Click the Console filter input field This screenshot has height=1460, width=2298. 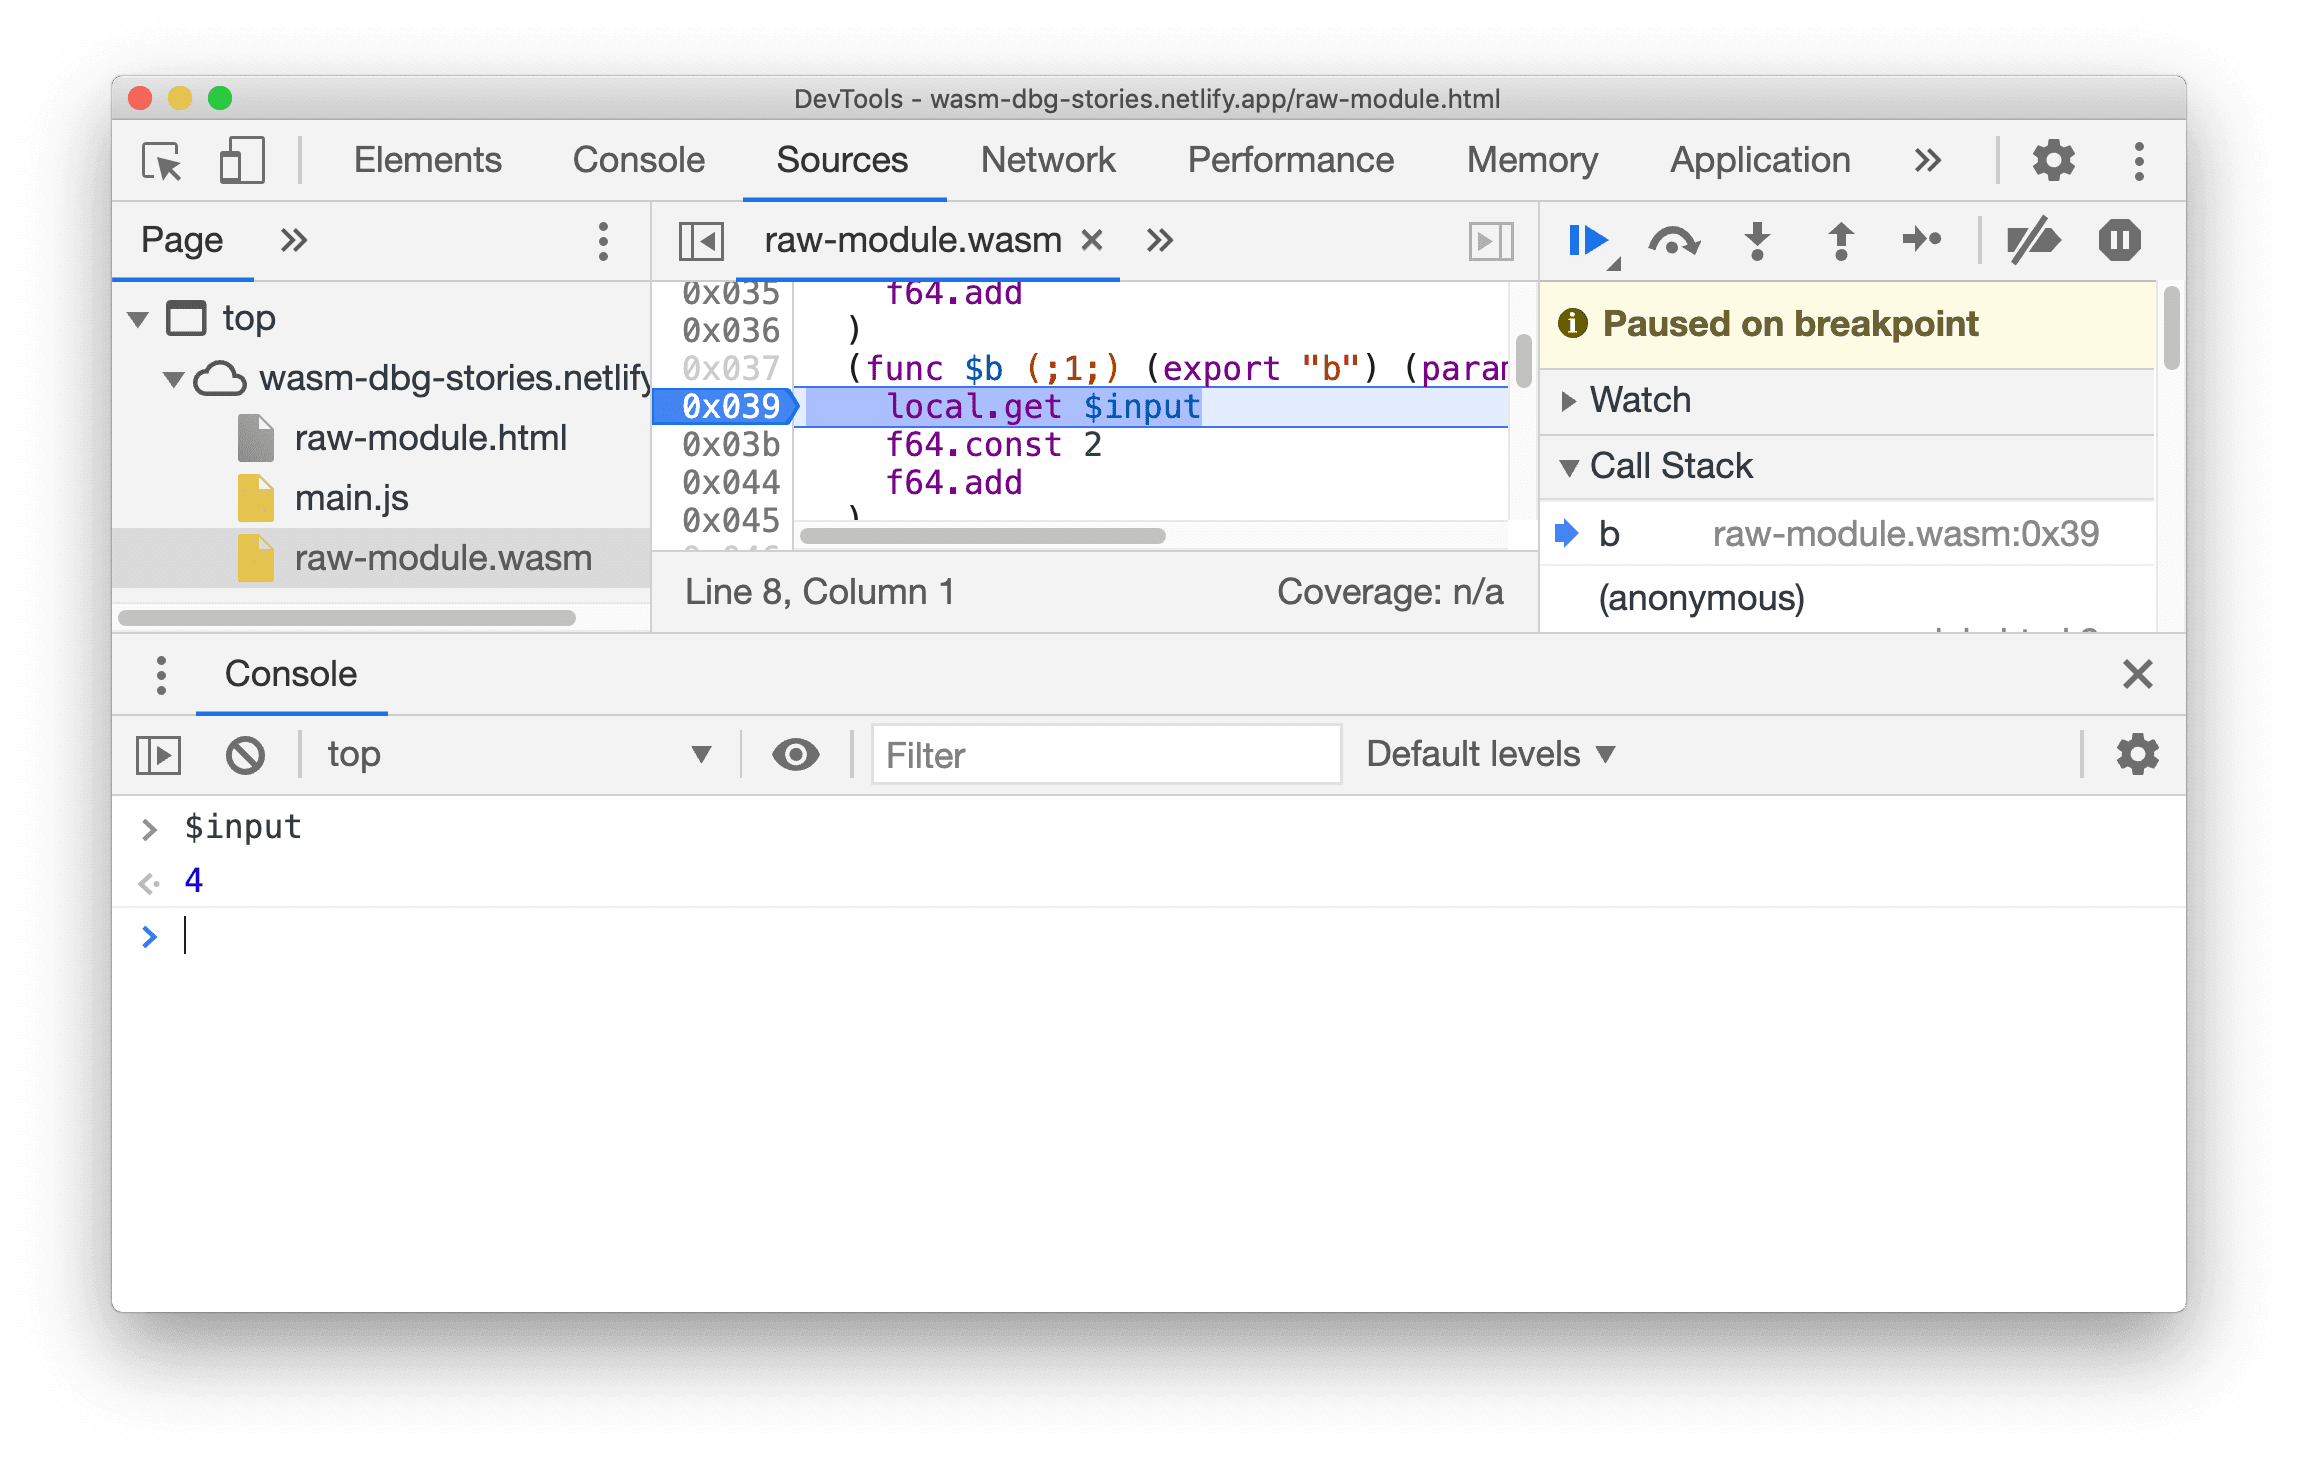click(1107, 755)
